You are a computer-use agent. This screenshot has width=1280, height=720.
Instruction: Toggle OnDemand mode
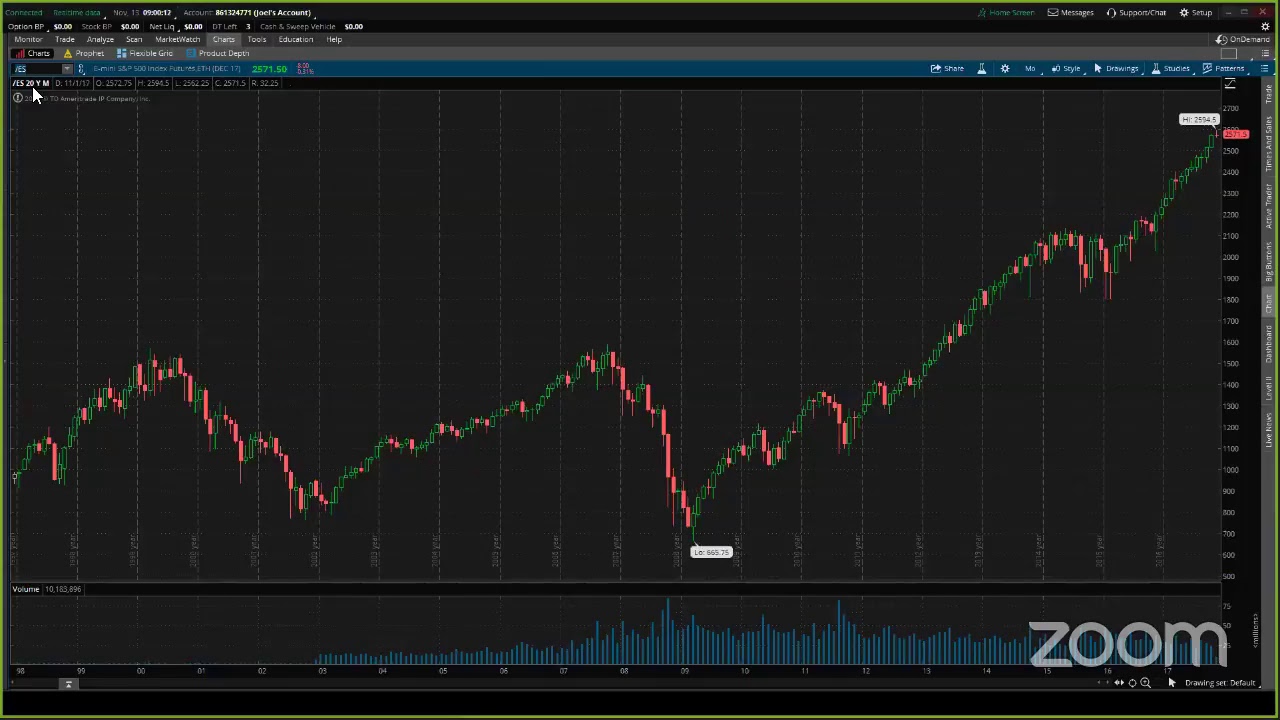[x=1242, y=39]
